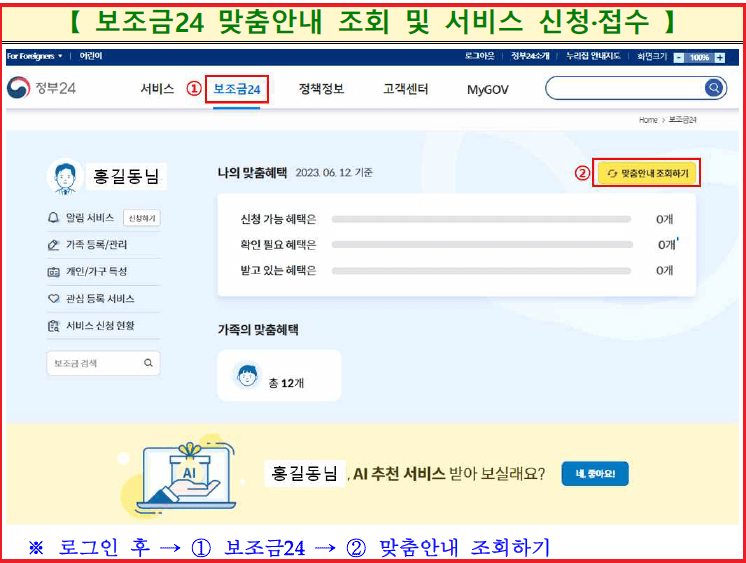Open 서비스 신청 현황
Image resolution: width=746 pixels, height=563 pixels.
click(100, 326)
